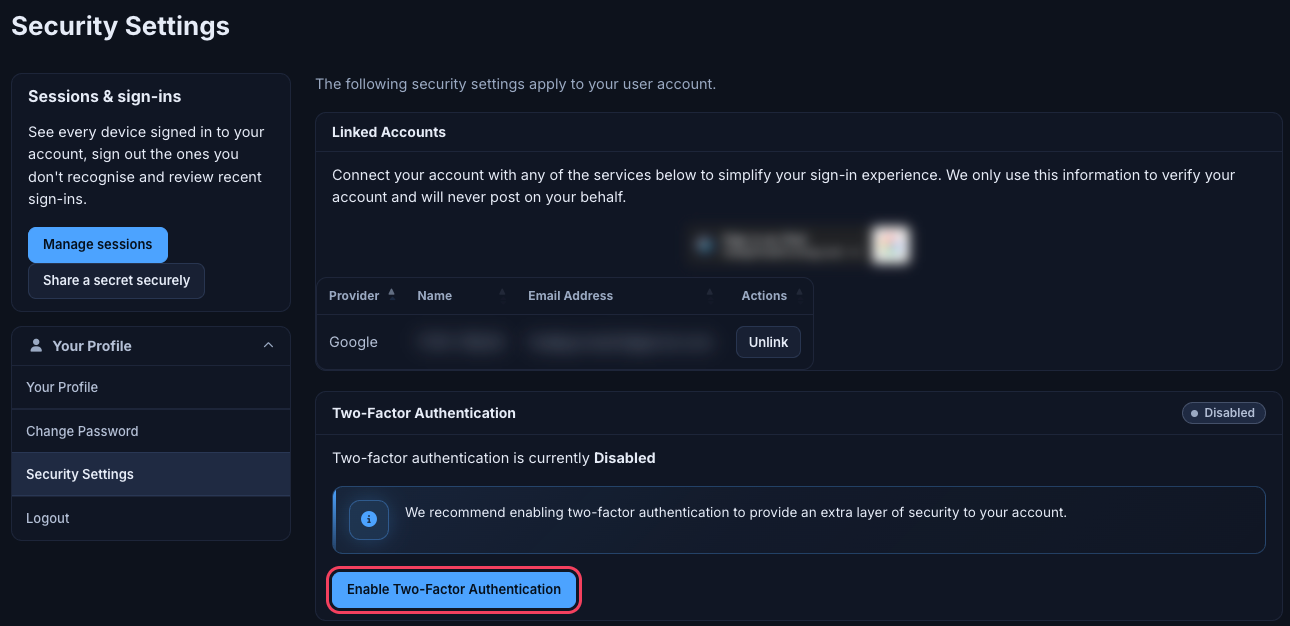1290x626 pixels.
Task: Click Share a secret securely button
Action: point(116,280)
